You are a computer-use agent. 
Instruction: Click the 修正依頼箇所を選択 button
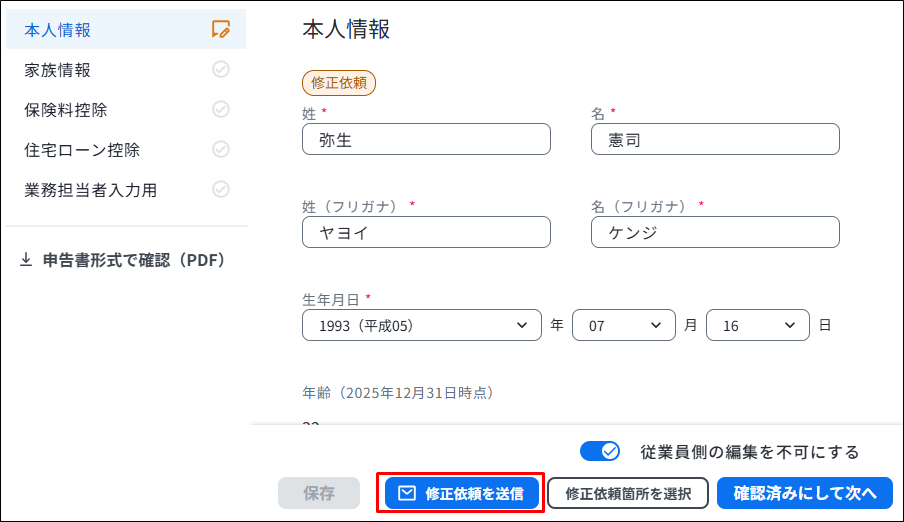coord(628,493)
